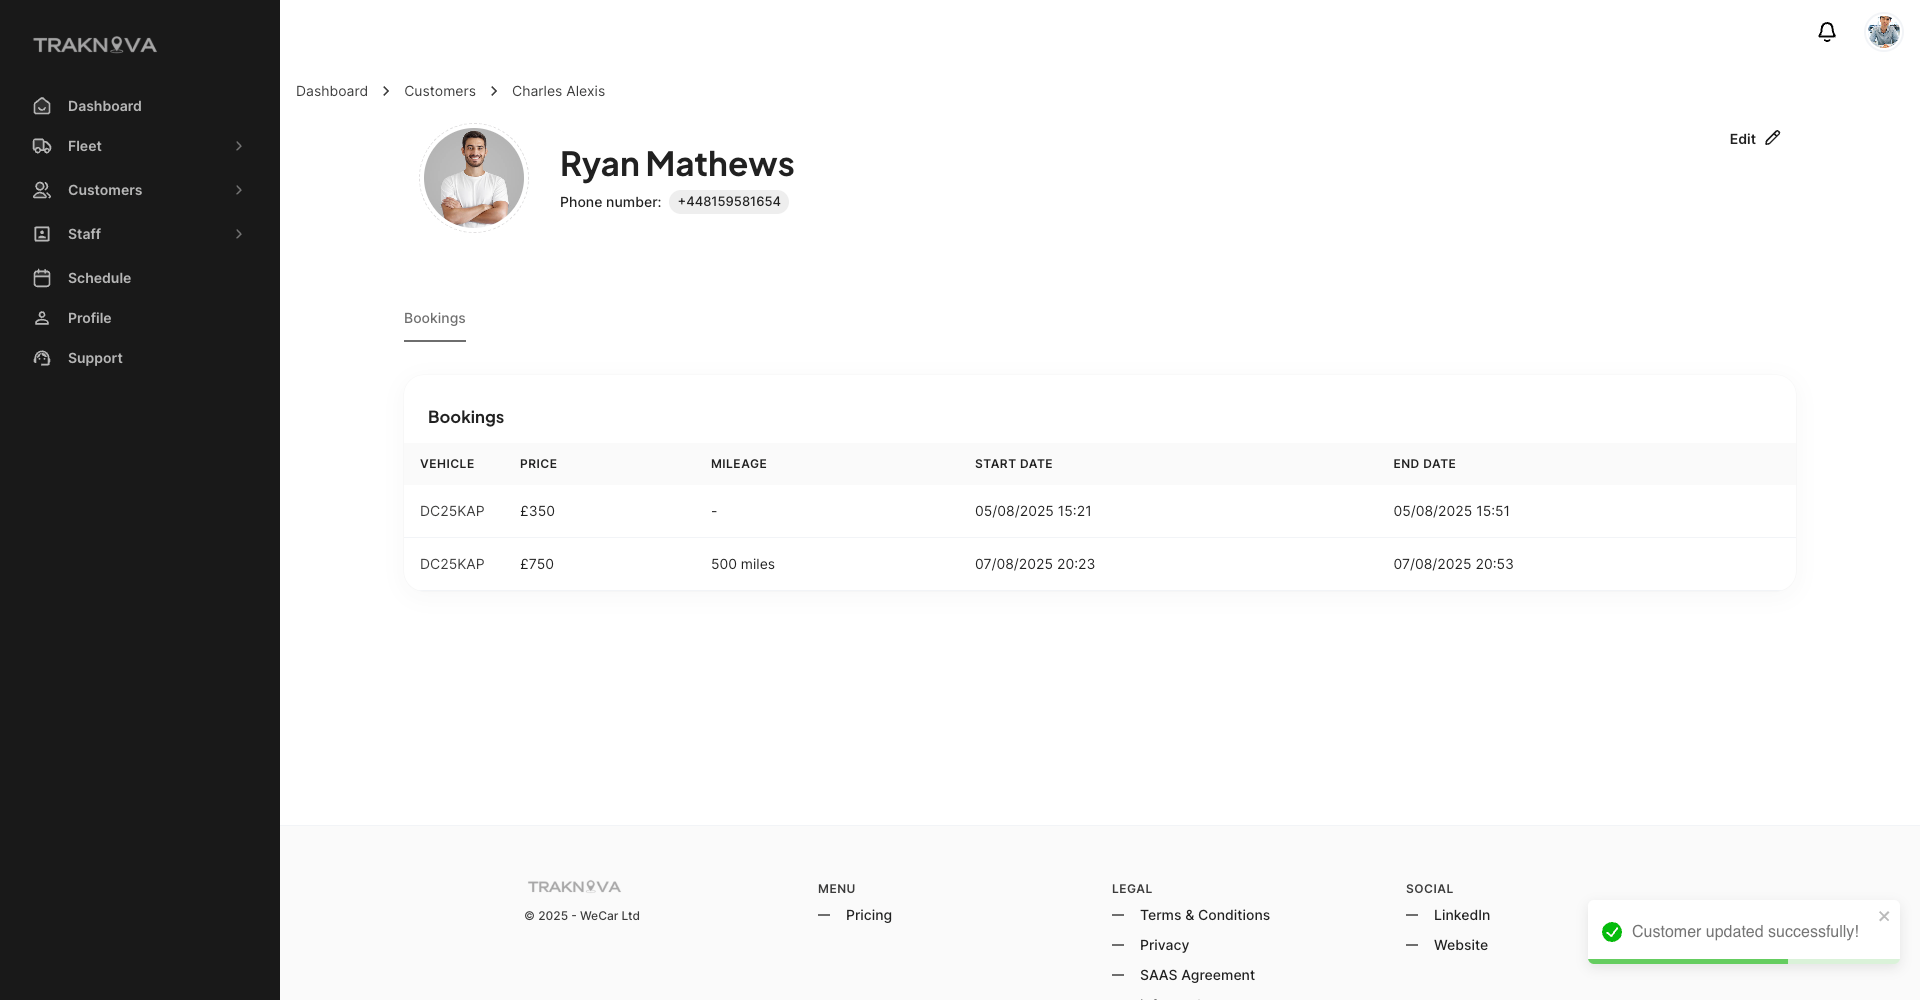Screen dimensions: 1920x1000
Task: Click the notification bell icon
Action: click(x=1826, y=32)
